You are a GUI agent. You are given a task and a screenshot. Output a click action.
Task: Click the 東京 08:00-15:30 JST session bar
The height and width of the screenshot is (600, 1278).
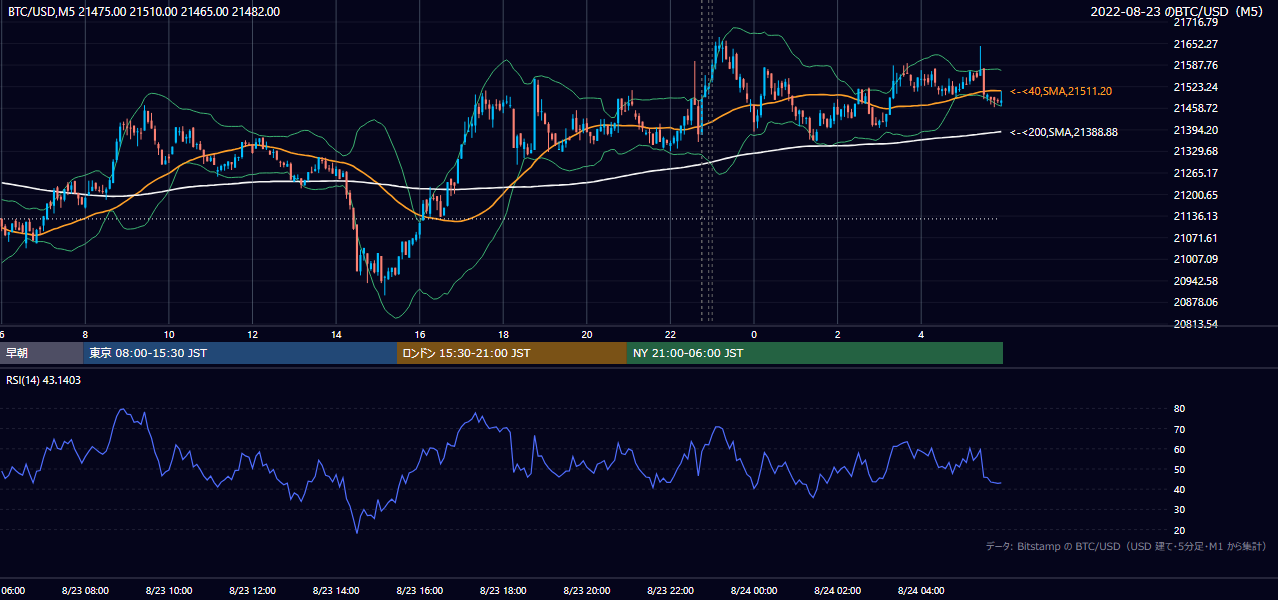240,353
